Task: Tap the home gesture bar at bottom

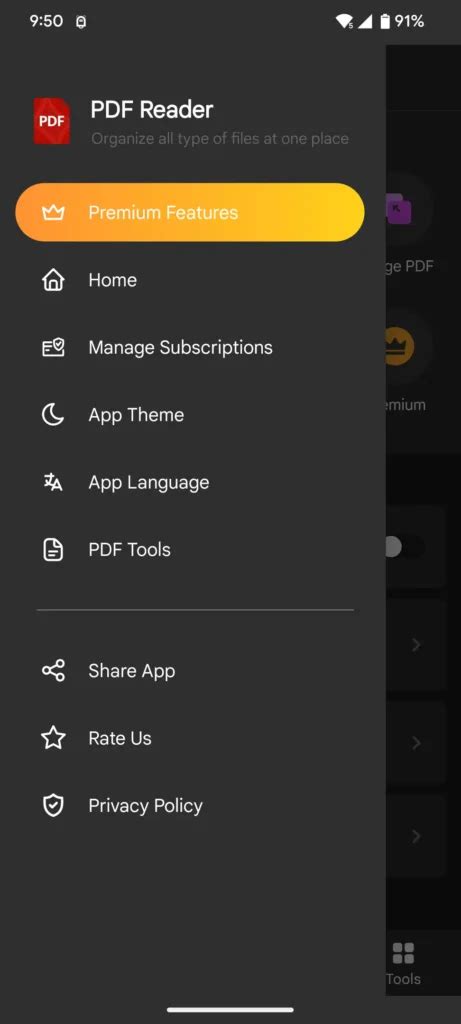Action: click(x=230, y=1010)
